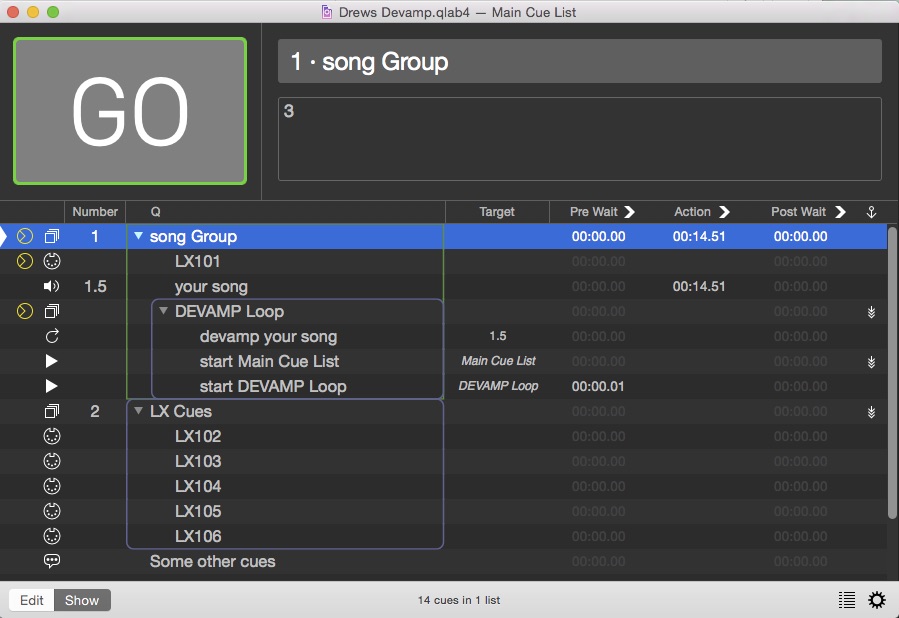Click the LX101 light cue icon
This screenshot has height=618, width=899.
point(52,262)
